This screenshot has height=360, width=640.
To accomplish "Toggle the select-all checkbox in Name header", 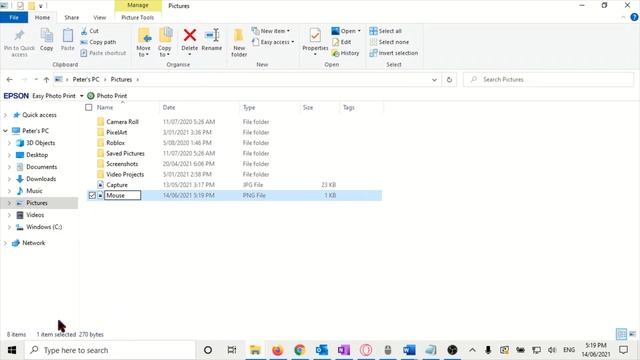I will point(89,108).
